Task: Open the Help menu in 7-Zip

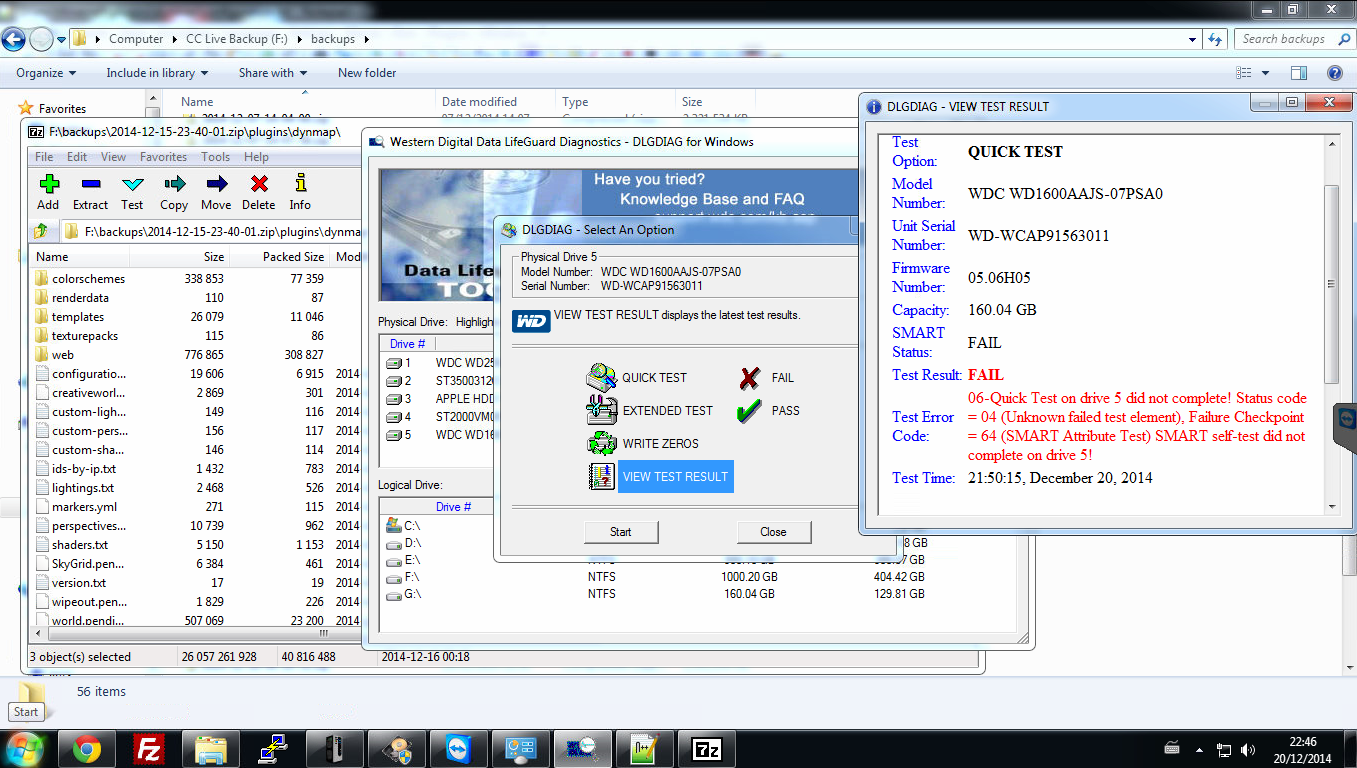Action: coord(256,157)
